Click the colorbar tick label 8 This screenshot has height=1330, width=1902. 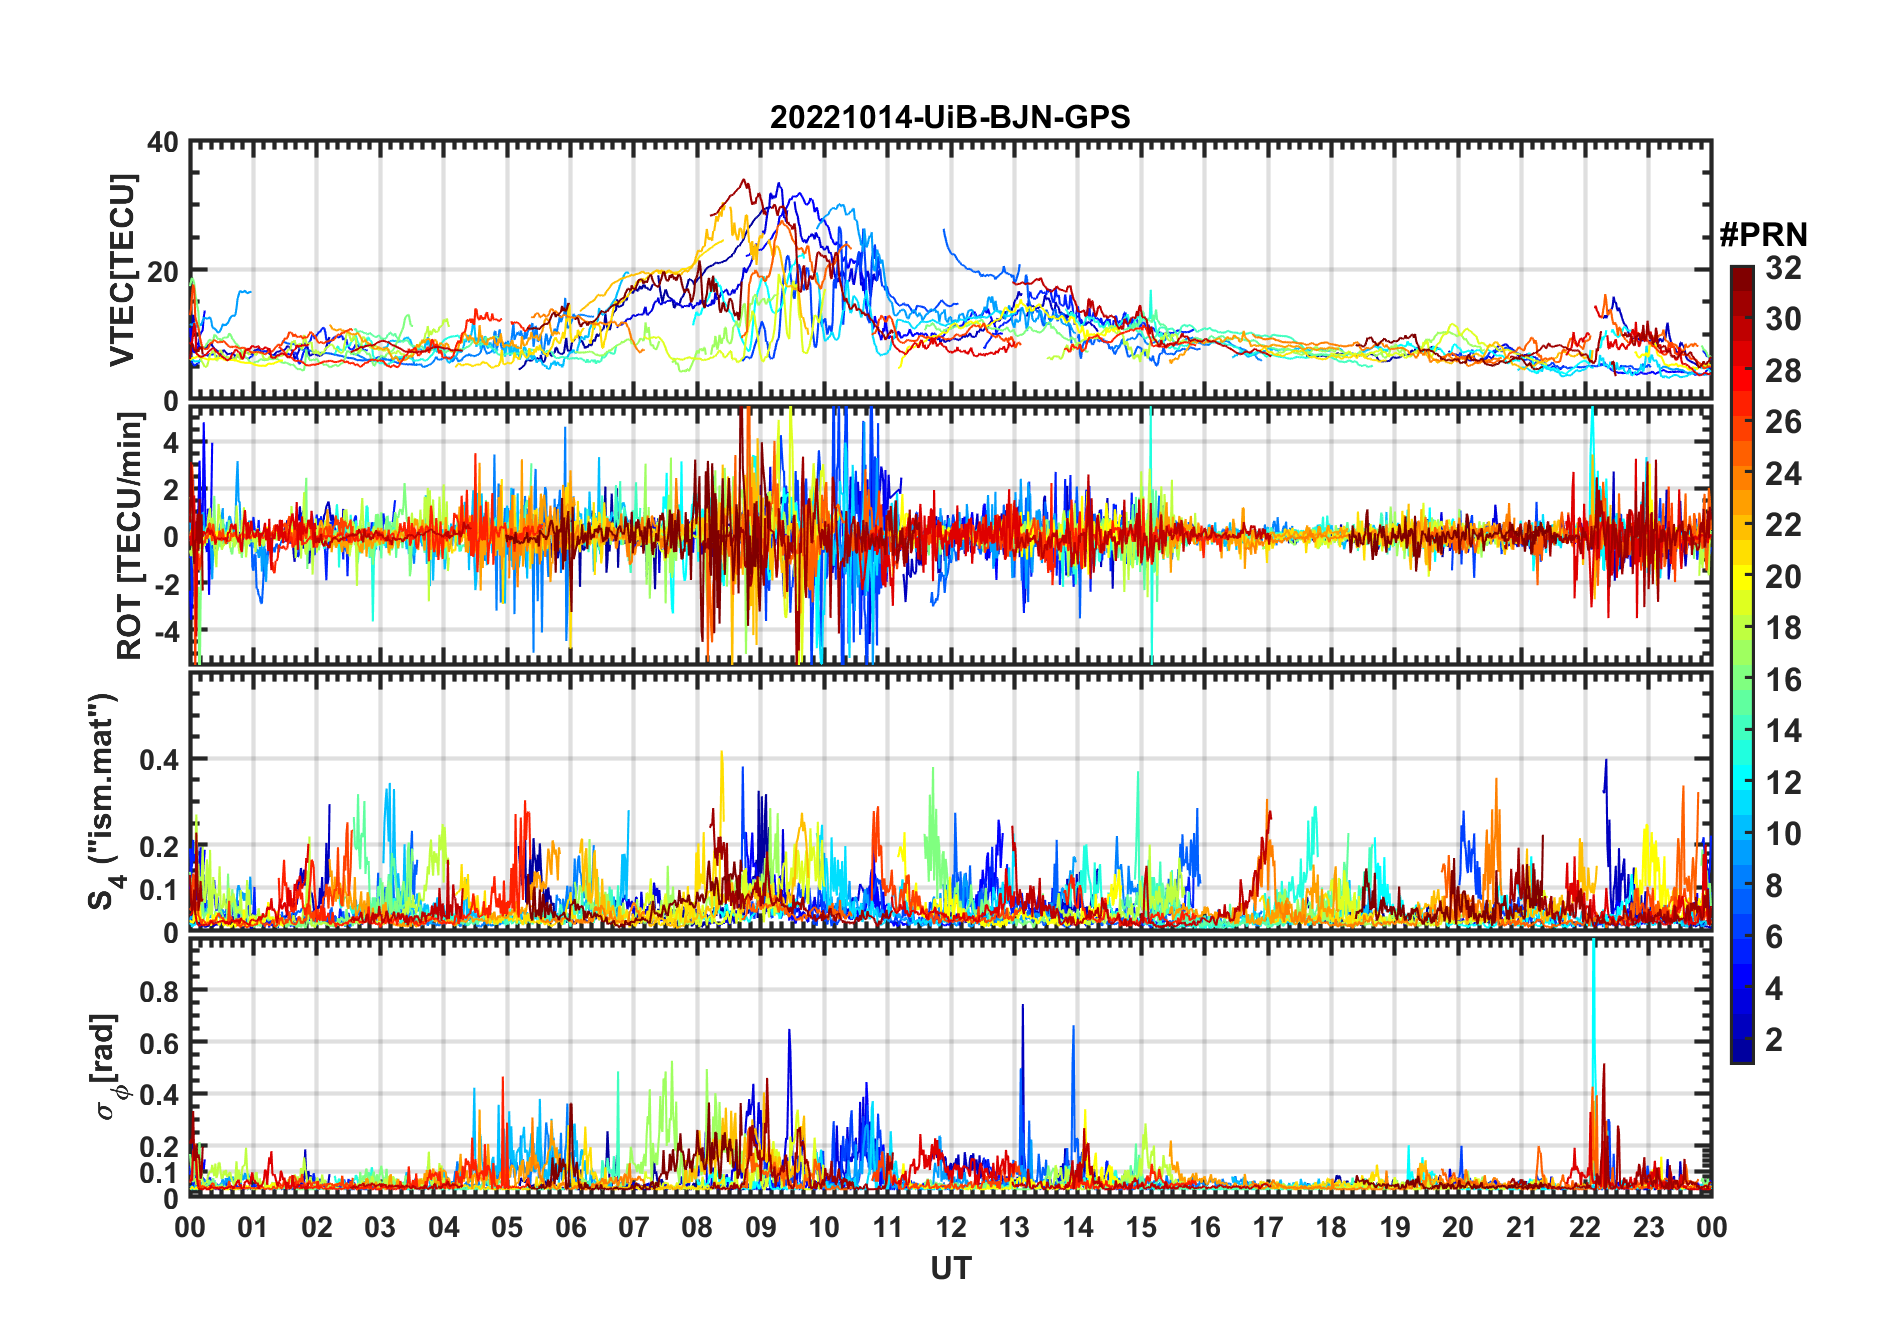(x=1774, y=886)
